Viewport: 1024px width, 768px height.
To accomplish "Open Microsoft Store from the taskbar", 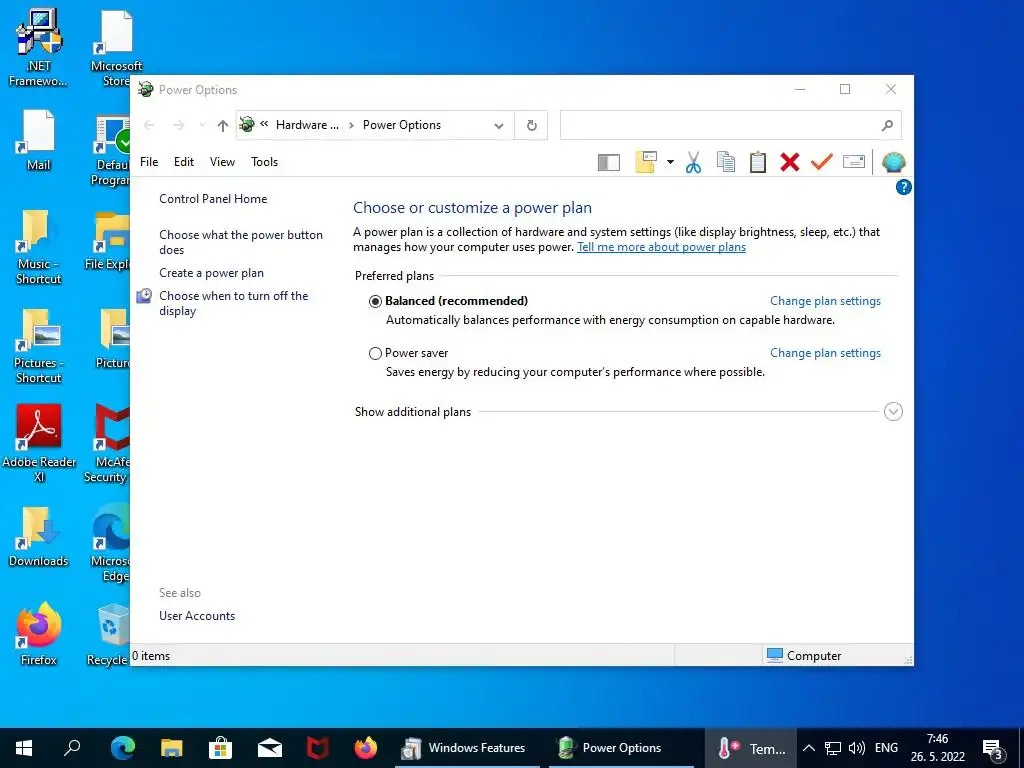I will pos(221,748).
